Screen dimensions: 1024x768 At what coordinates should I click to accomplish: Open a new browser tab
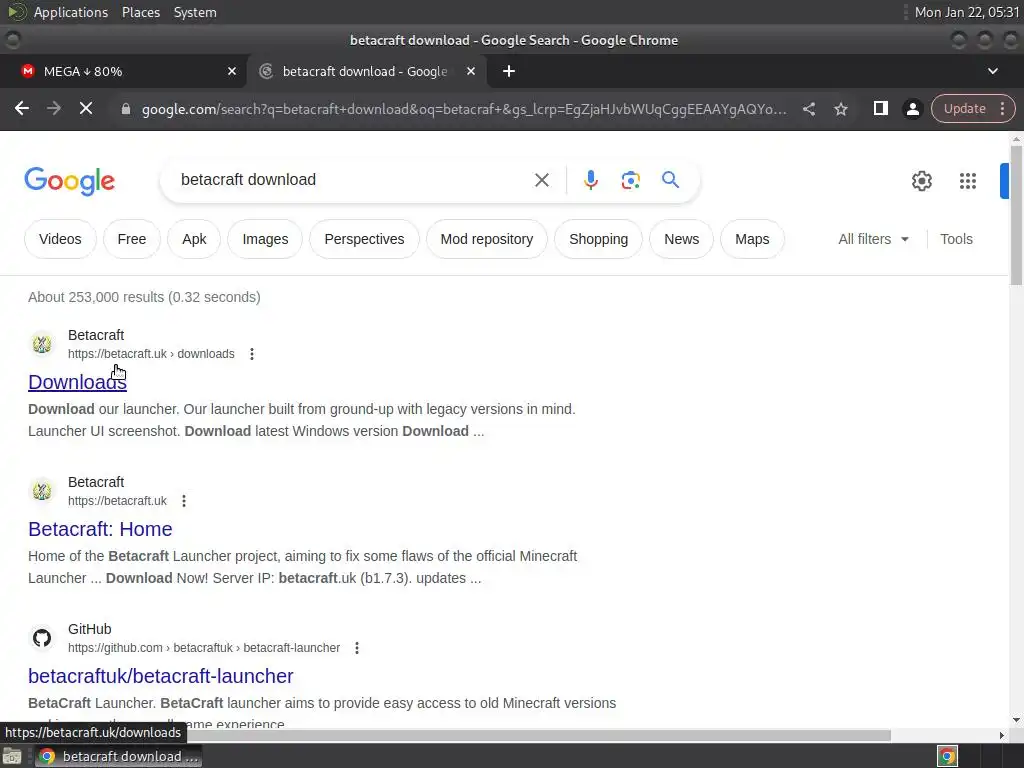(x=509, y=71)
